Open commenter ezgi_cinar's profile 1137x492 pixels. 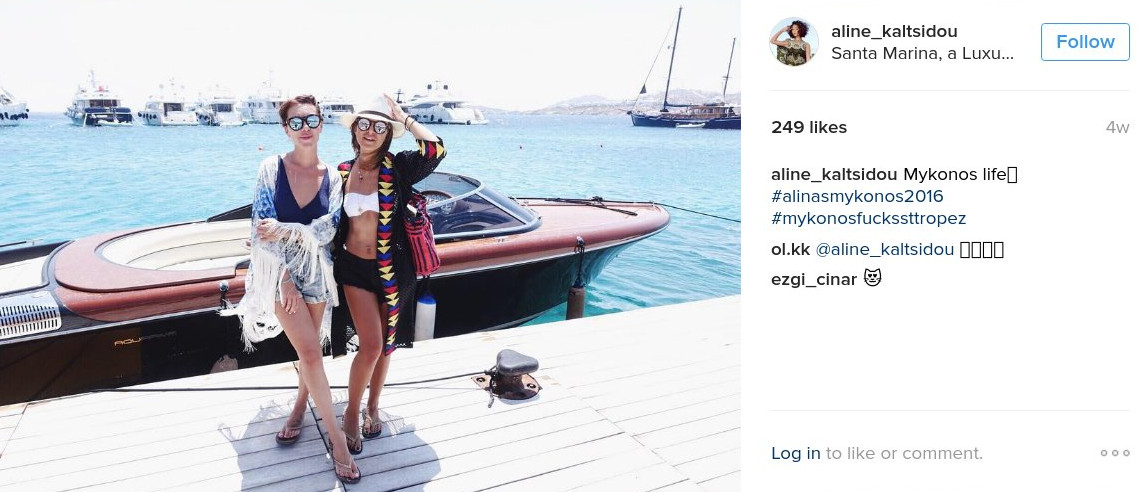click(x=814, y=279)
